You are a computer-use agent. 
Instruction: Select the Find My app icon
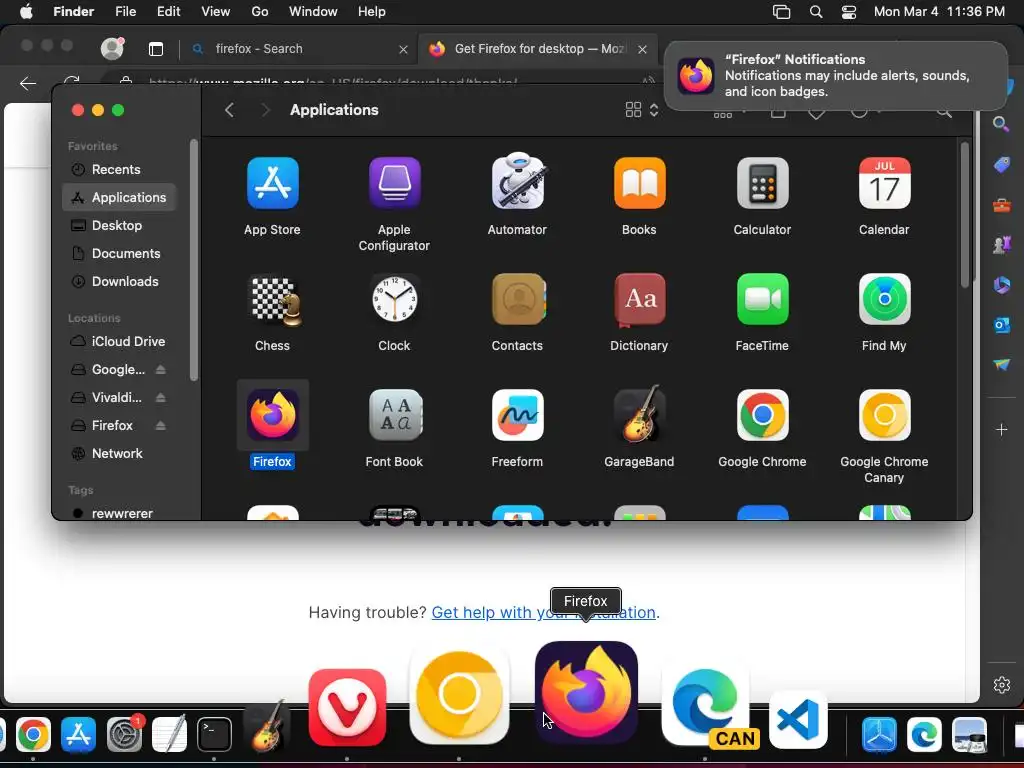point(884,299)
